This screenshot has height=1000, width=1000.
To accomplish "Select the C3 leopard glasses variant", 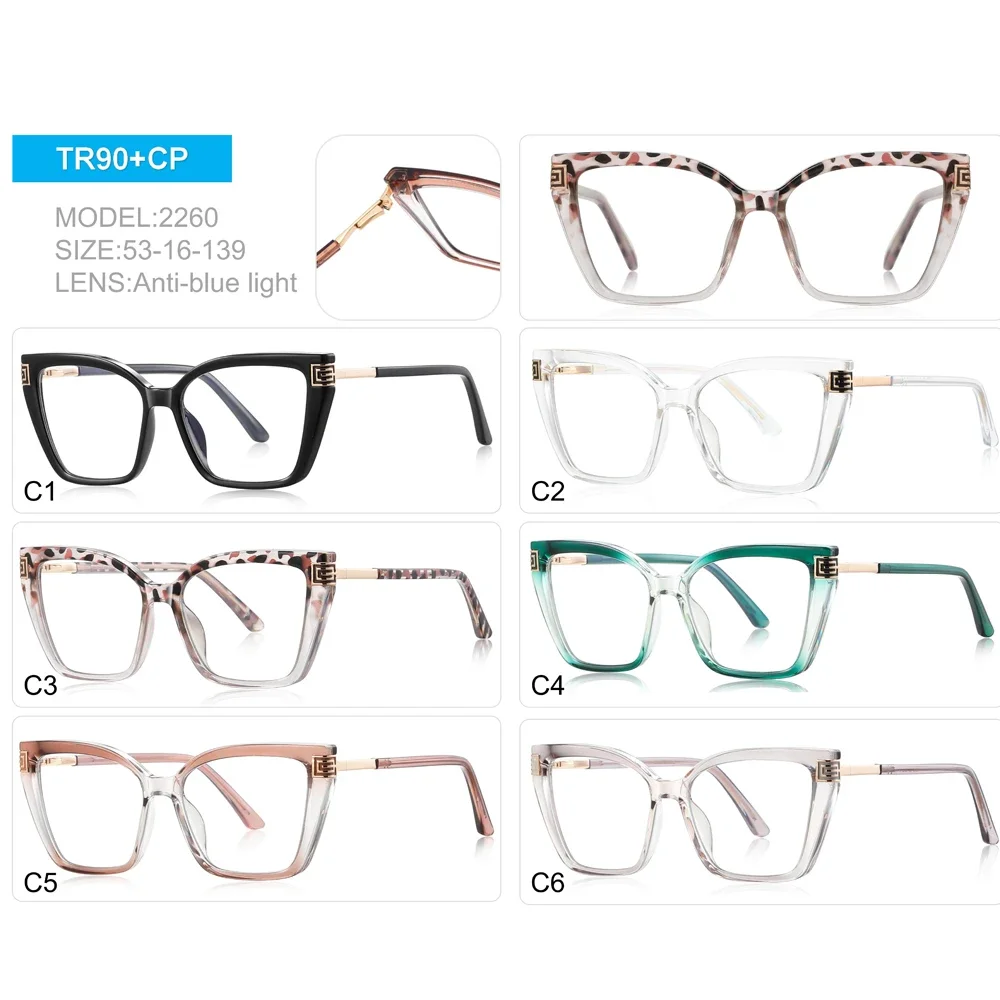I will (256, 614).
